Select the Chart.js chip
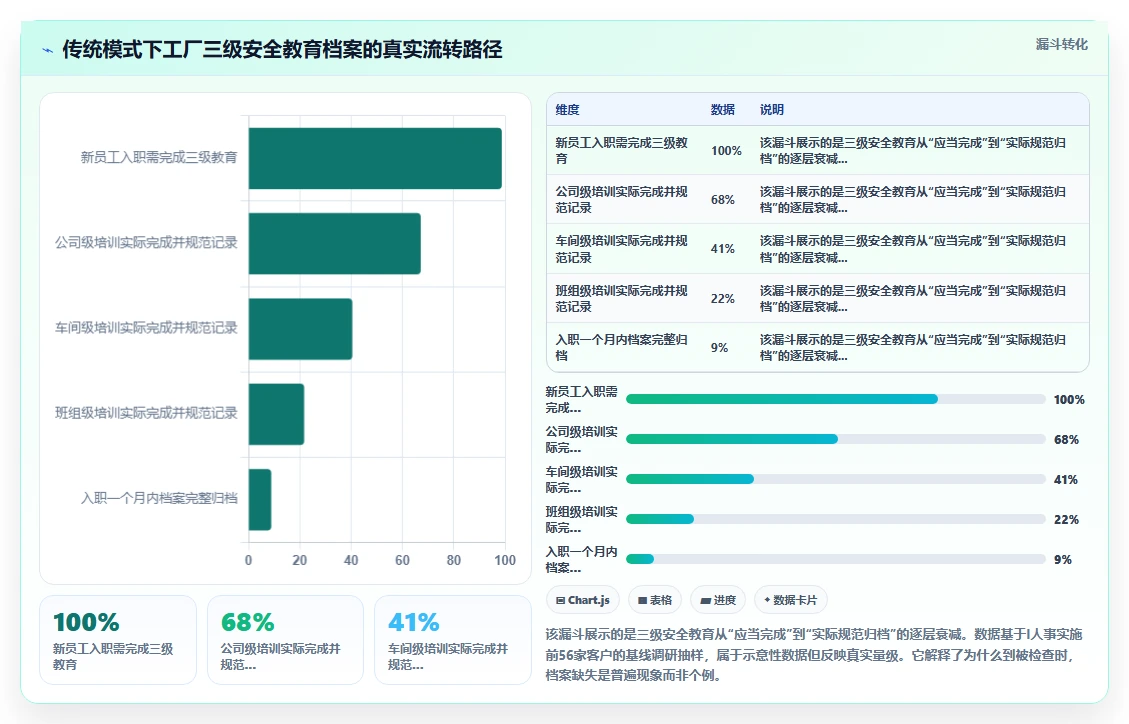Screen dimensions: 1129x724 583,600
